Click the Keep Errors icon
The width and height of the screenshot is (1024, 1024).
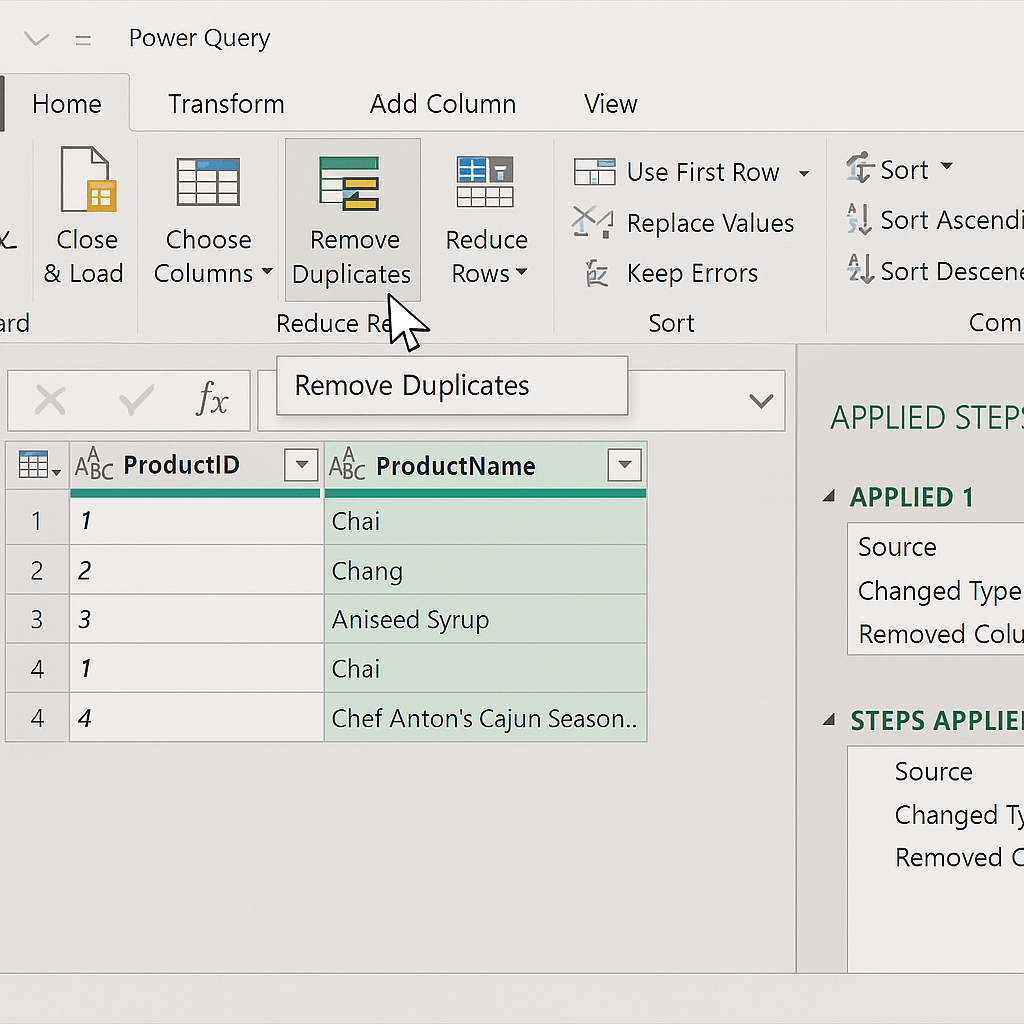point(595,273)
